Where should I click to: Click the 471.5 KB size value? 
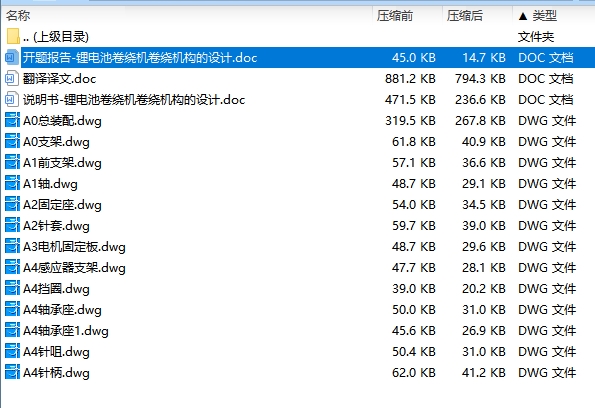tap(410, 99)
